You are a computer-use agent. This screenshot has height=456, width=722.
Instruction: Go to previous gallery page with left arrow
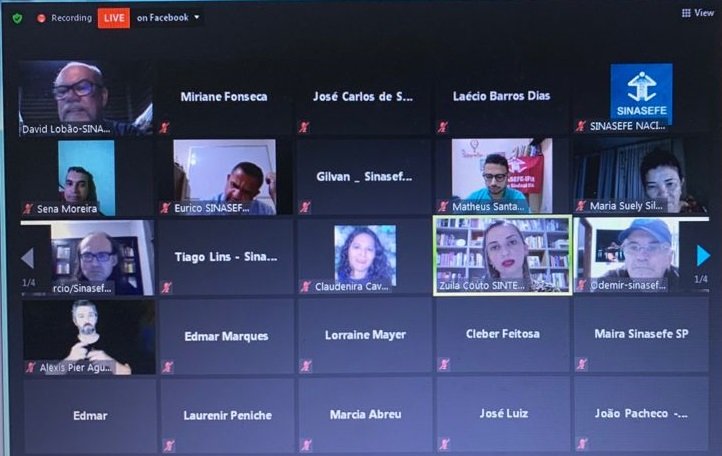pyautogui.click(x=26, y=258)
